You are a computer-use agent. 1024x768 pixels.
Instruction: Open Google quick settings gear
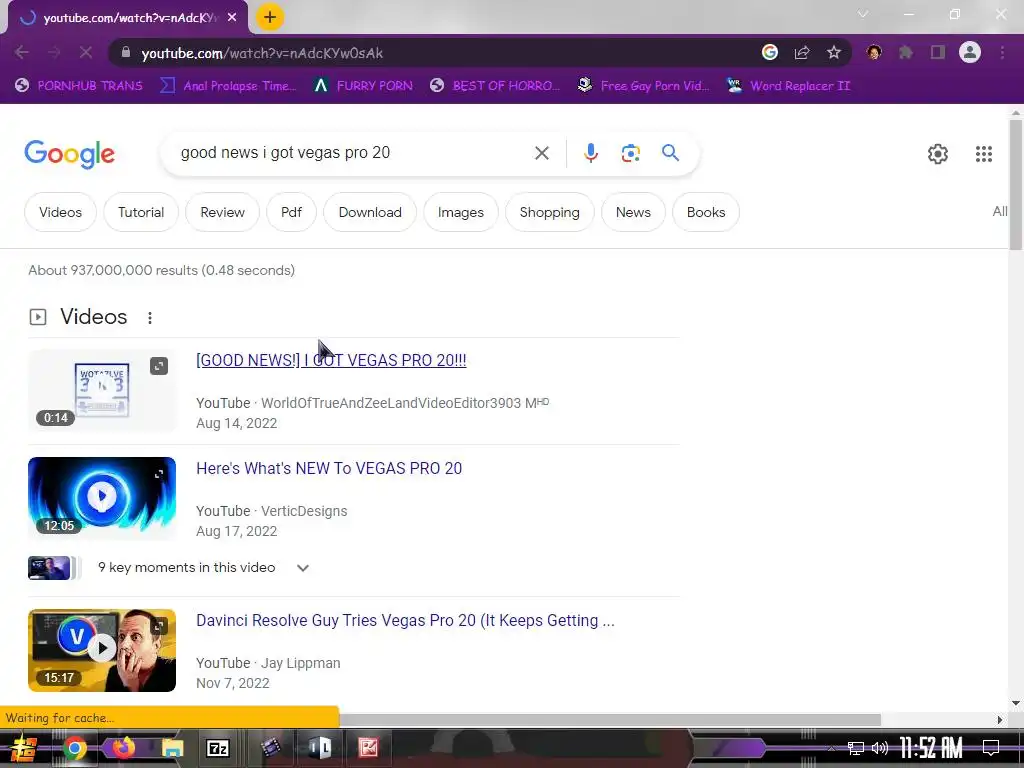click(938, 154)
